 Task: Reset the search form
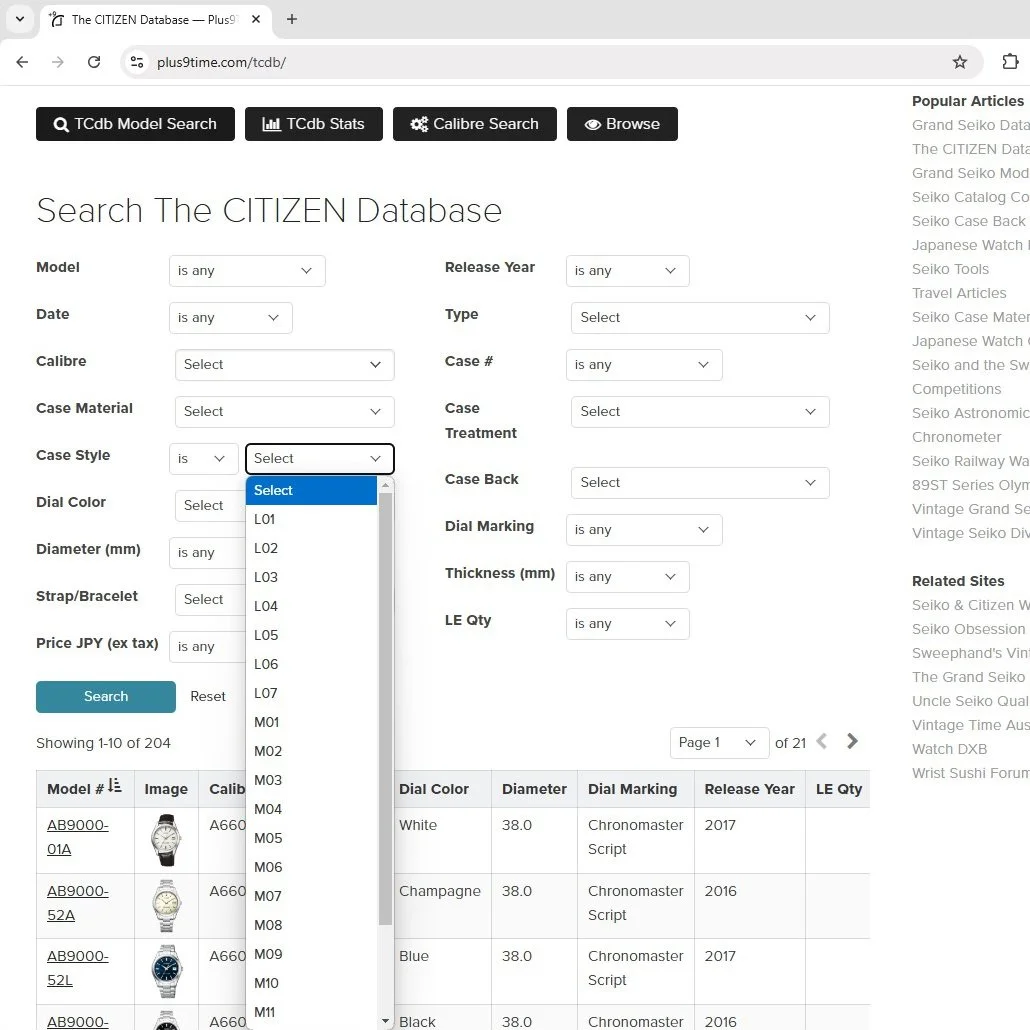[208, 696]
